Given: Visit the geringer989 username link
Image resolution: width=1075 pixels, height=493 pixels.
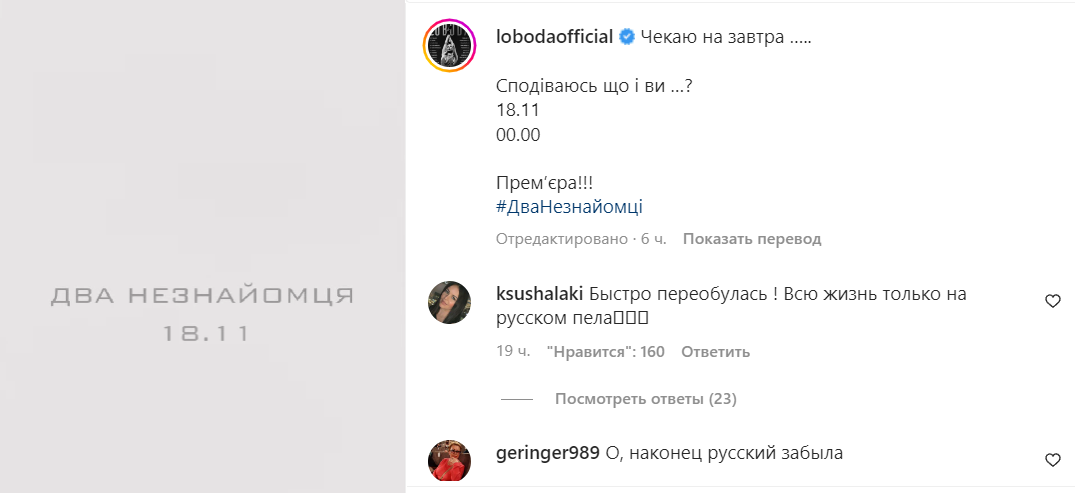Looking at the screenshot, I should [547, 453].
